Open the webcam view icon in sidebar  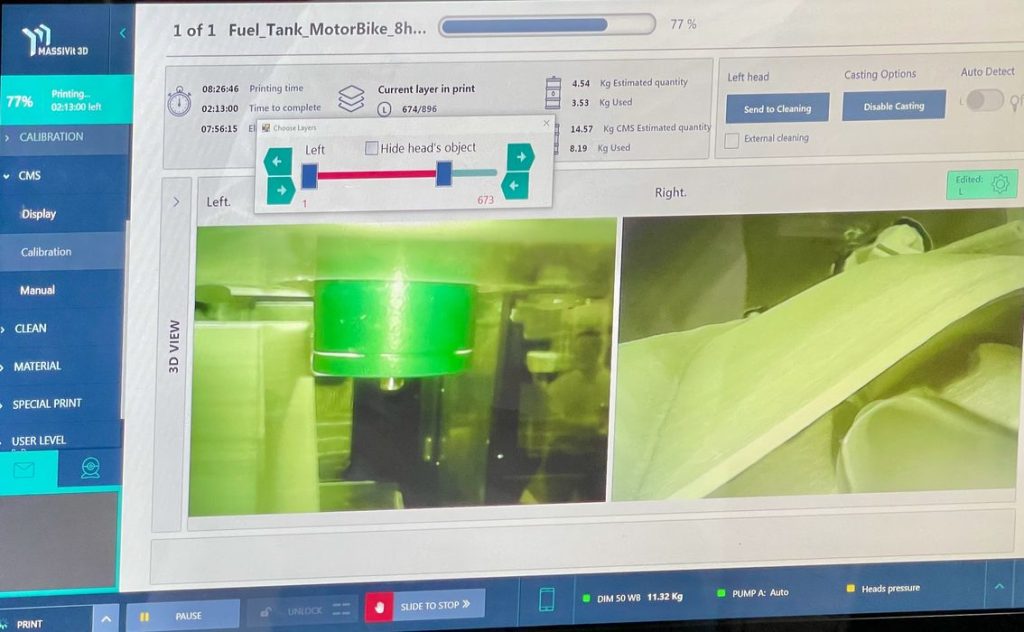coord(91,468)
